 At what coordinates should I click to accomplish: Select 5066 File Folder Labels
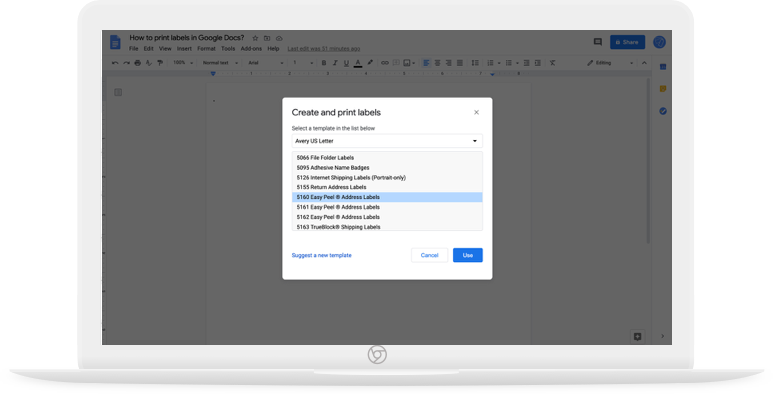pyautogui.click(x=387, y=158)
